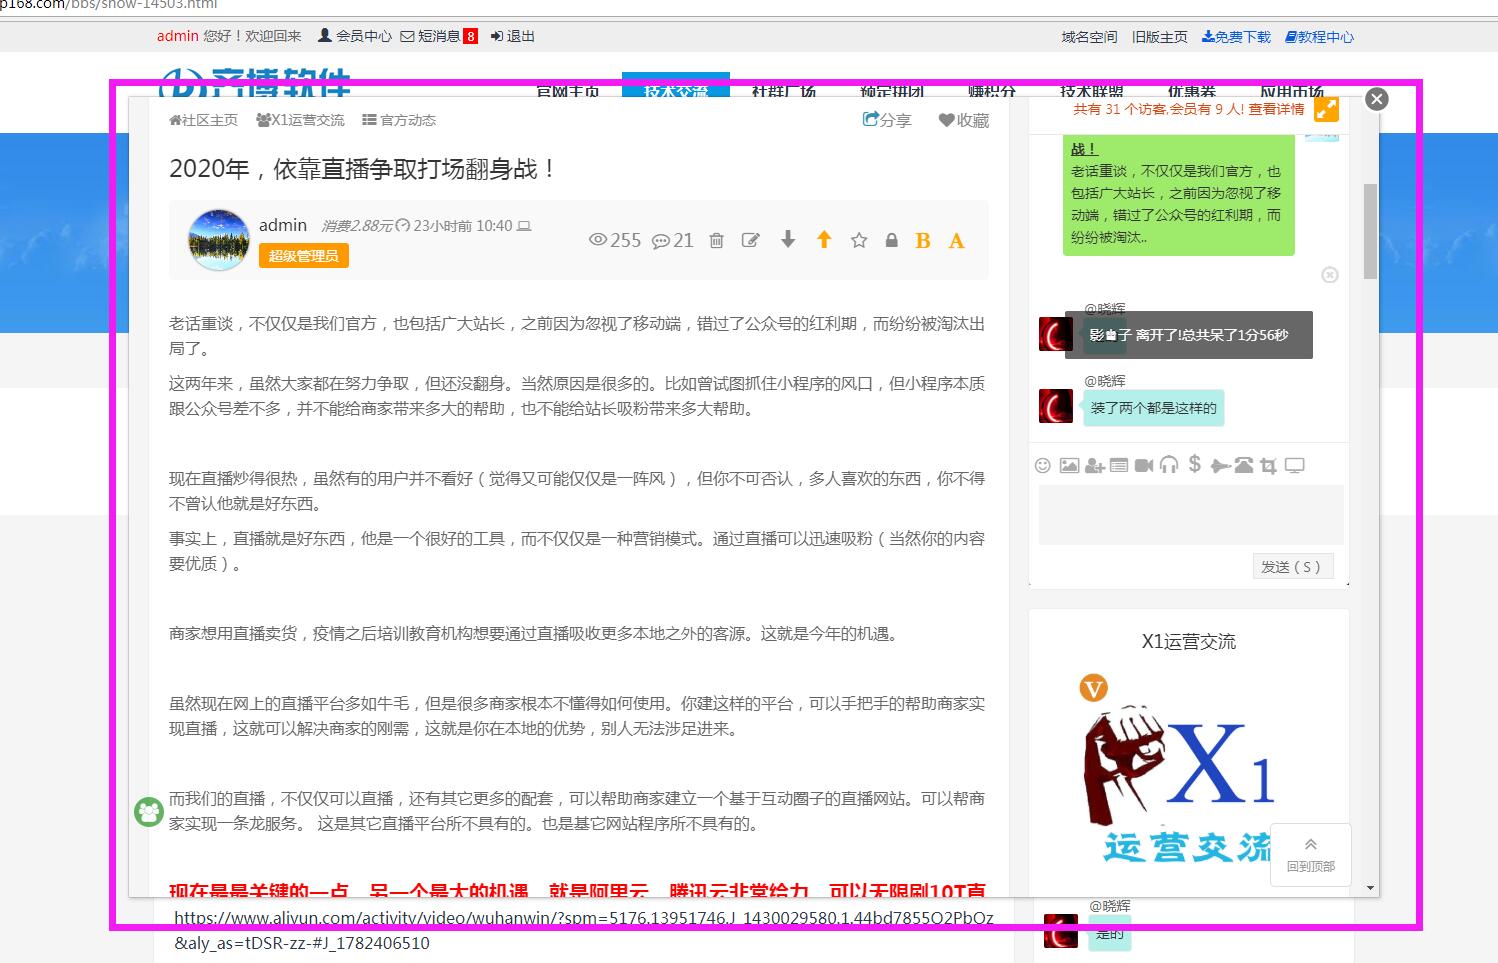Click the trash icon to delete the post
This screenshot has height=963, width=1498.
(716, 240)
